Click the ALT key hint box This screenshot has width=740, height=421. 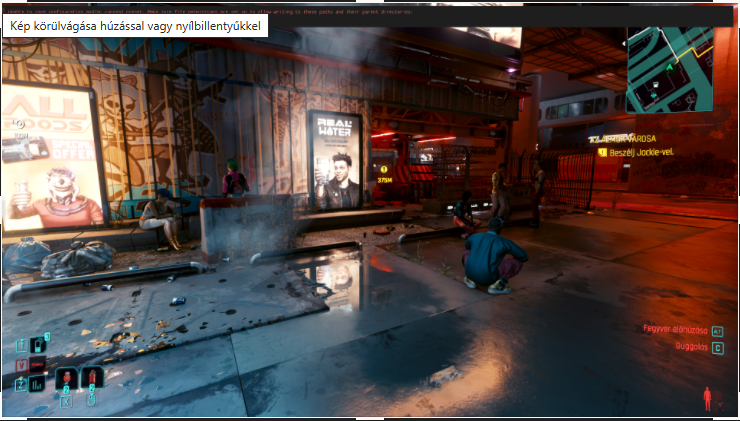[x=717, y=332]
